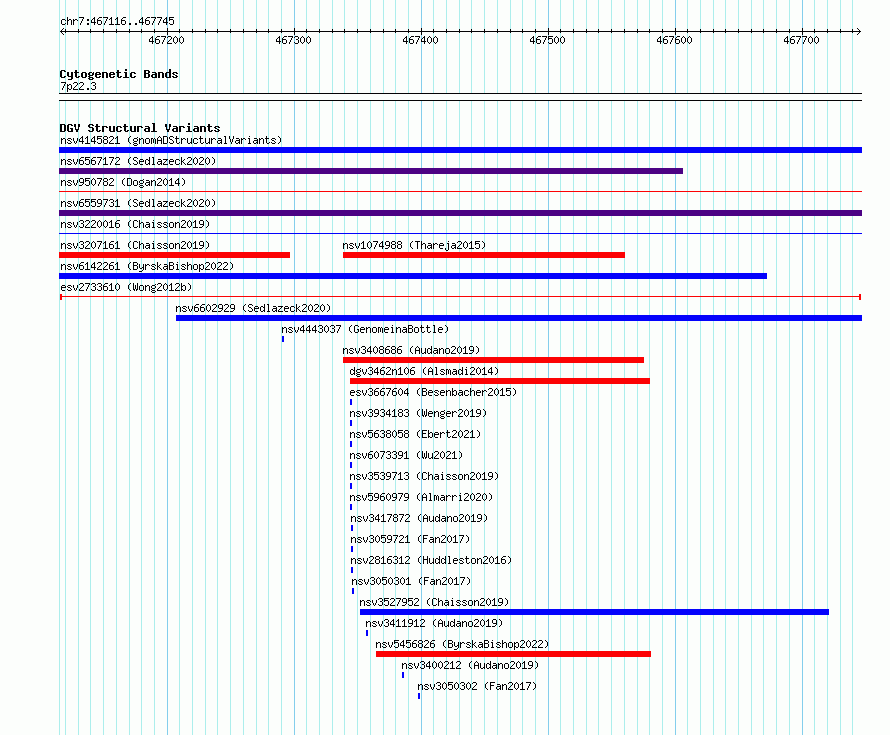Click the Cytogenetic Bands track title
The height and width of the screenshot is (735, 890).
pyautogui.click(x=119, y=74)
